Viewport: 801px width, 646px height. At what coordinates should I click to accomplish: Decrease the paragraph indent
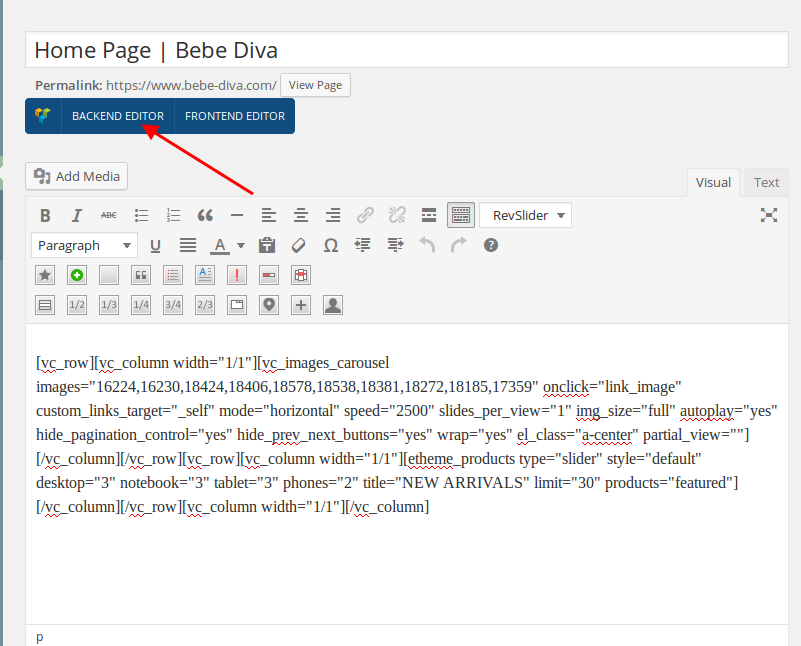pos(363,246)
